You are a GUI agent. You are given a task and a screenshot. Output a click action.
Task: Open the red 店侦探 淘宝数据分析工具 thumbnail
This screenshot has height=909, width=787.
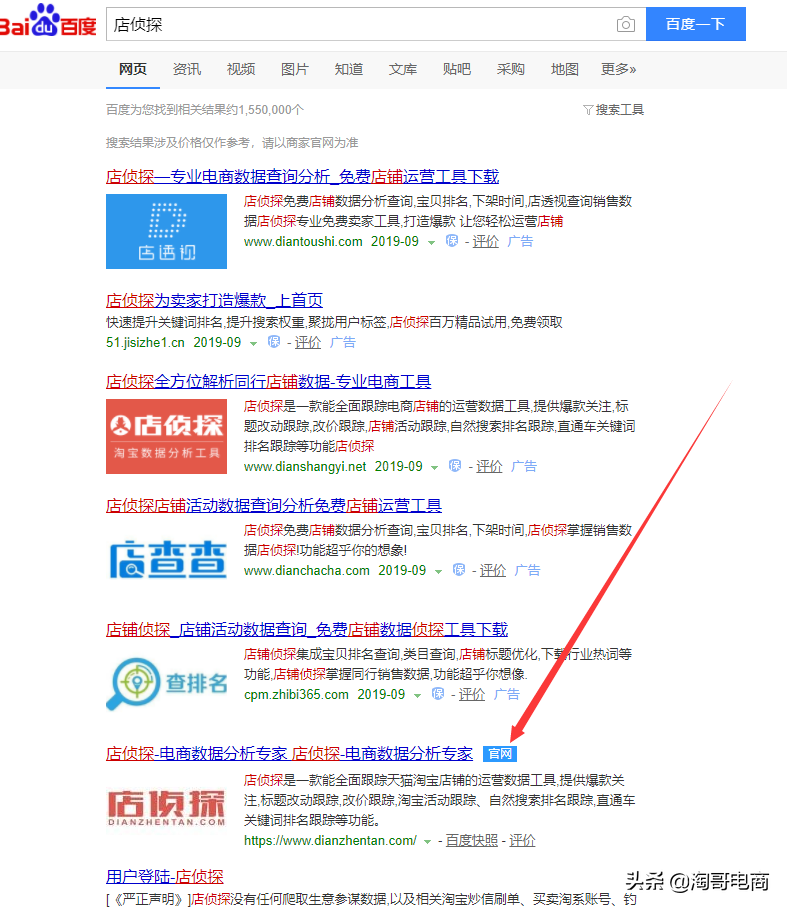click(166, 437)
